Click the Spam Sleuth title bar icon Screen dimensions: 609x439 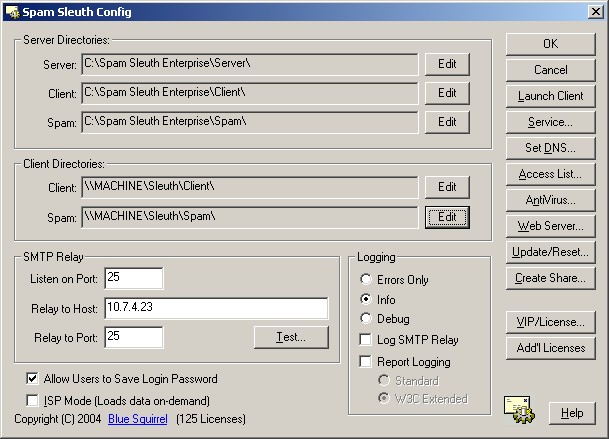[x=11, y=12]
